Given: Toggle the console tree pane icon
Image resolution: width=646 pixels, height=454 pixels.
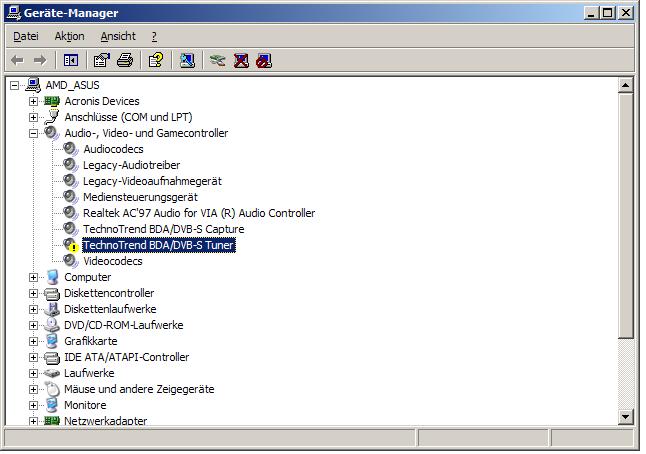Looking at the screenshot, I should [x=71, y=61].
